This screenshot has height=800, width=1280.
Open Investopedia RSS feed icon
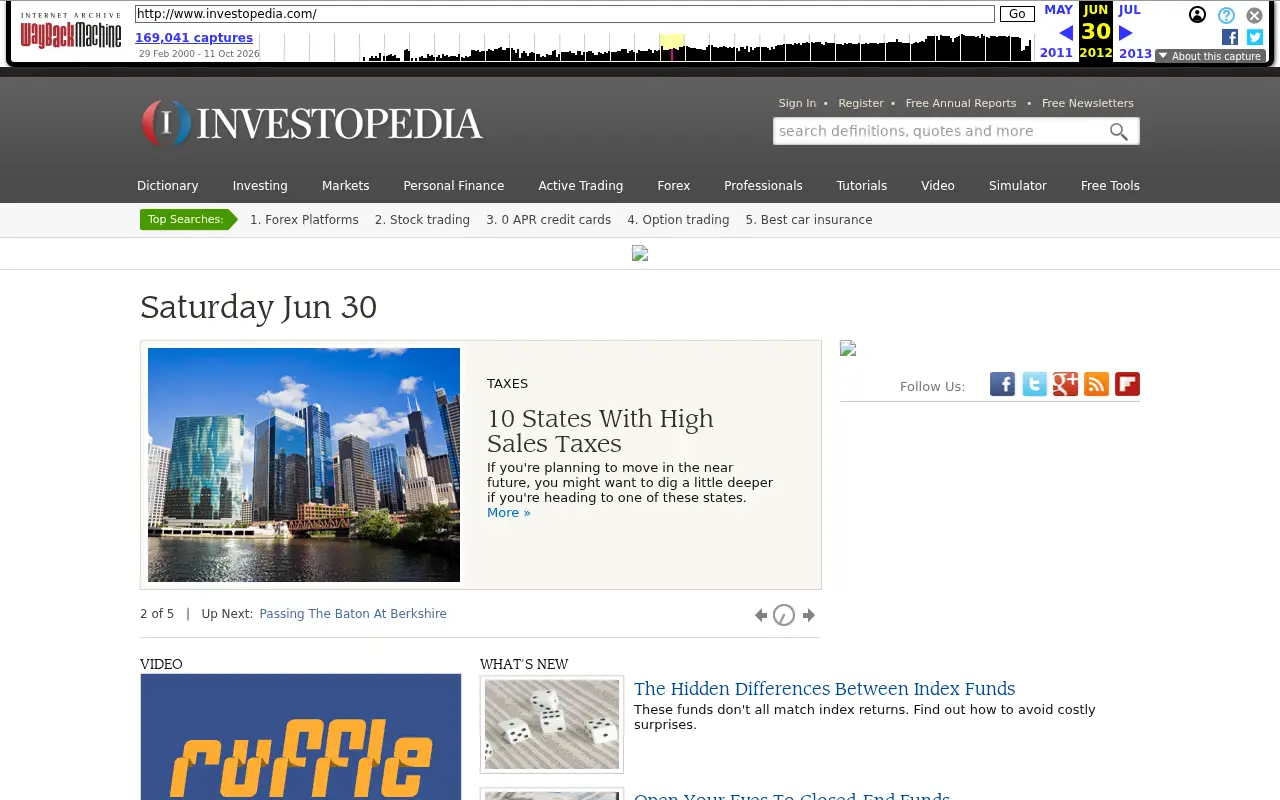point(1096,384)
